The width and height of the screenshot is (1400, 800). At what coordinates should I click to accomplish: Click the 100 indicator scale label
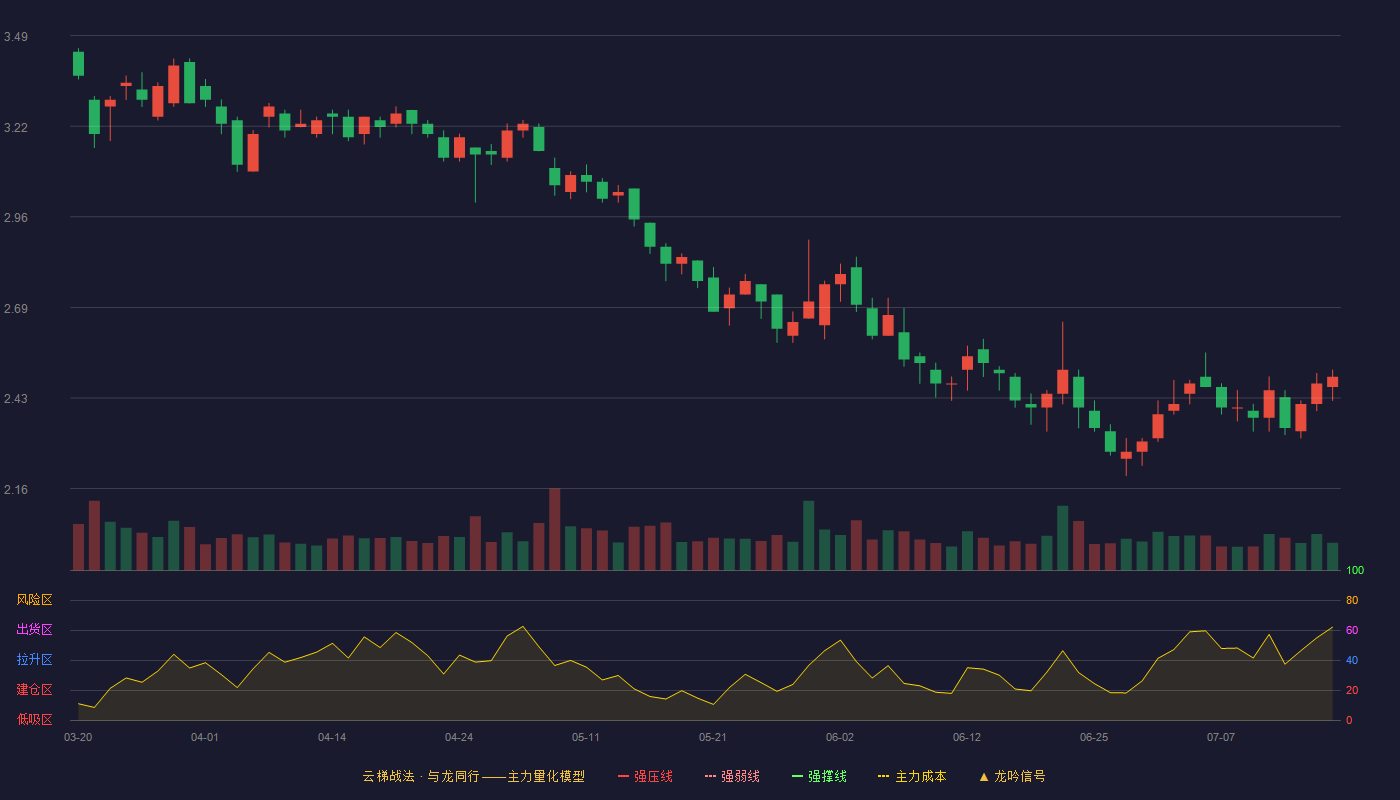pos(1355,570)
